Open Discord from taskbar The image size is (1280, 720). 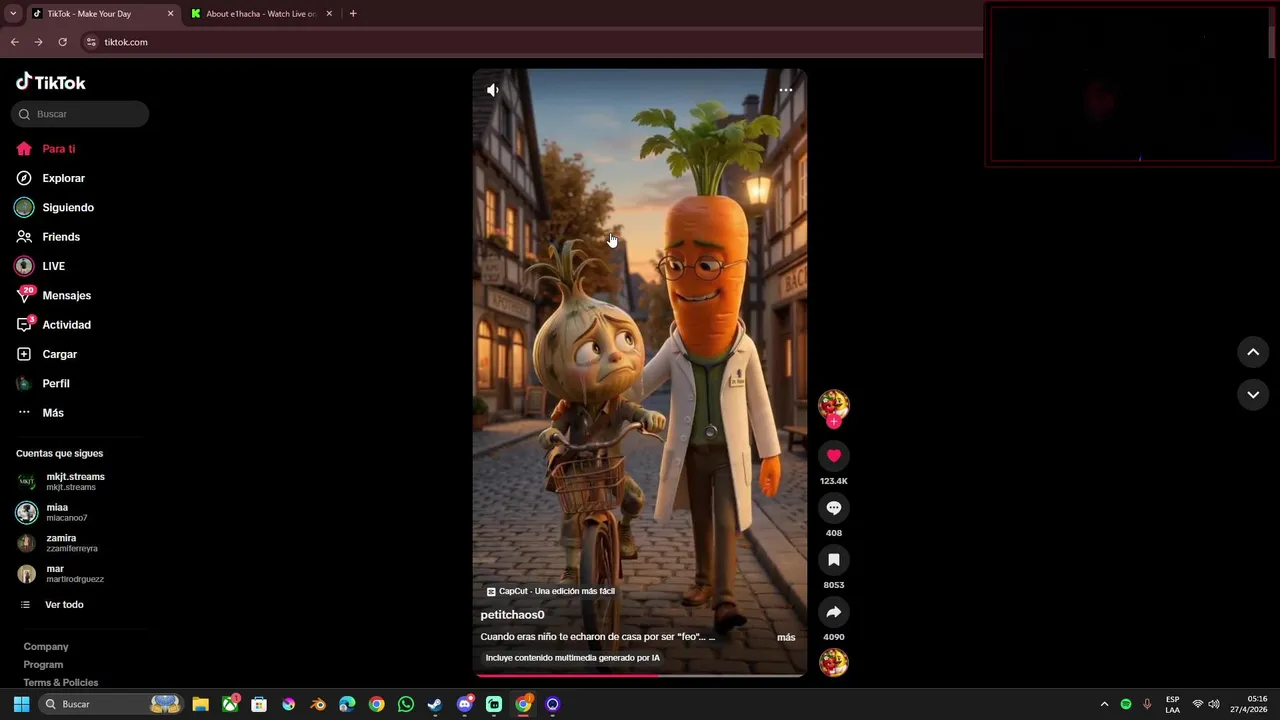click(464, 704)
